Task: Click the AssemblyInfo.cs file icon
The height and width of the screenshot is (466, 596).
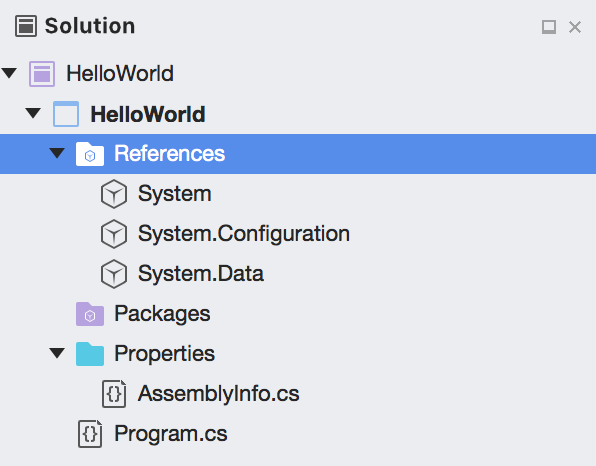Action: pos(114,394)
